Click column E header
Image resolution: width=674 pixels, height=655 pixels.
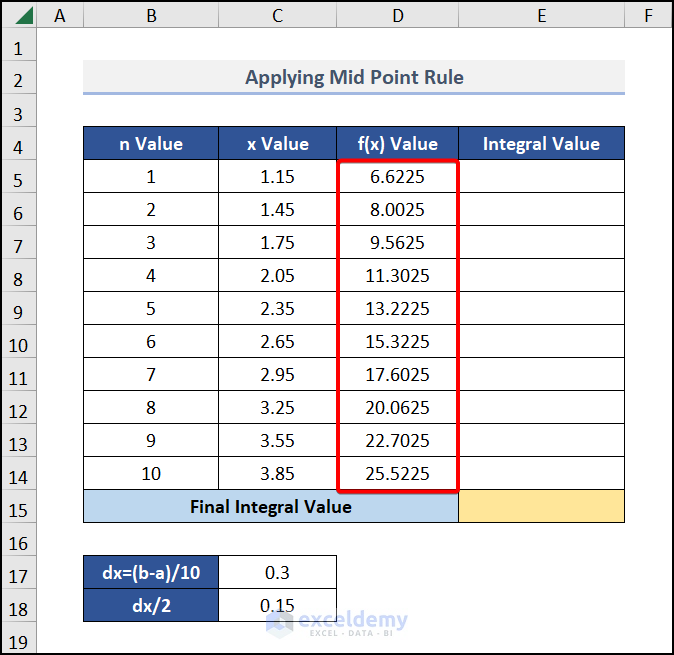pyautogui.click(x=541, y=16)
